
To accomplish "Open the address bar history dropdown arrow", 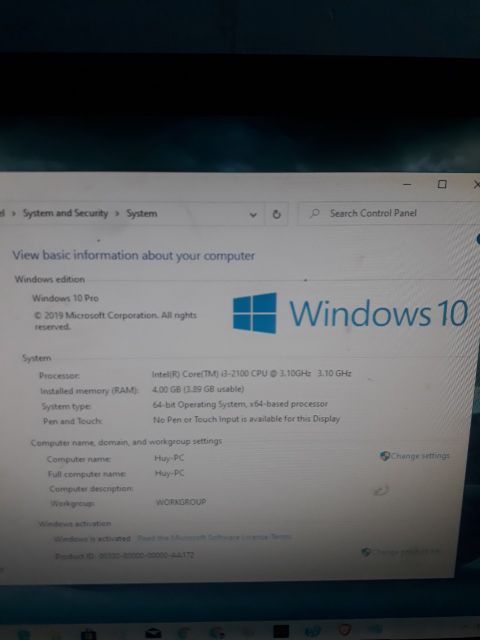I will [253, 214].
